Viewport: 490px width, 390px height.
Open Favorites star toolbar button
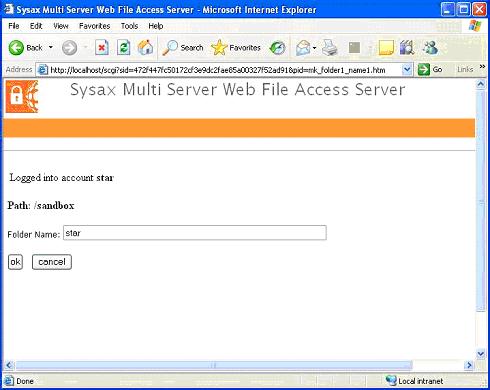pos(236,48)
